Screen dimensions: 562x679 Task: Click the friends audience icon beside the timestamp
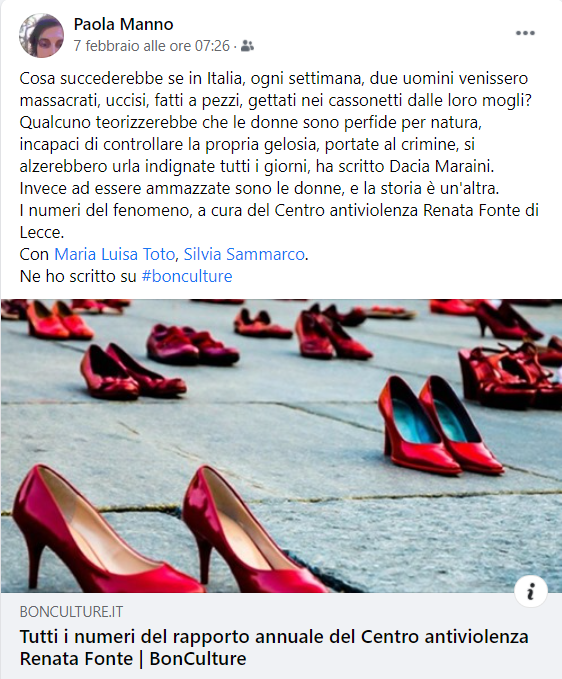[247, 45]
